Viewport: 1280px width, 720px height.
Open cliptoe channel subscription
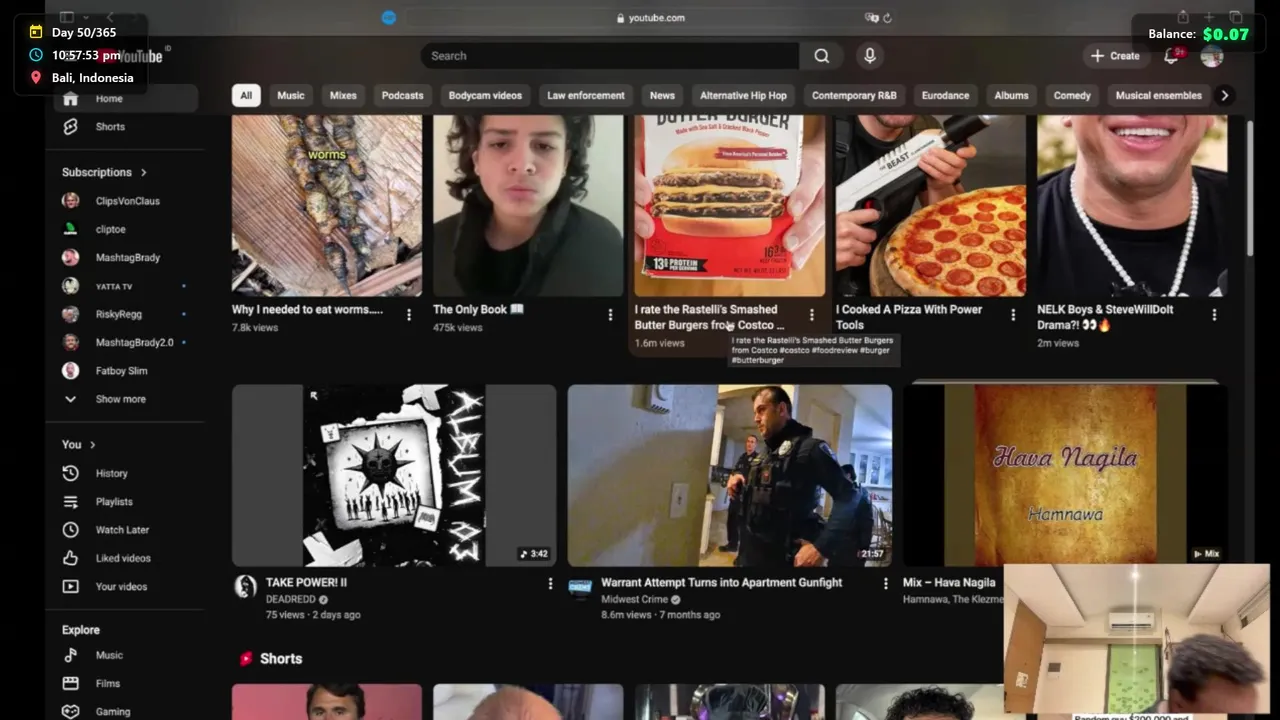point(125,229)
